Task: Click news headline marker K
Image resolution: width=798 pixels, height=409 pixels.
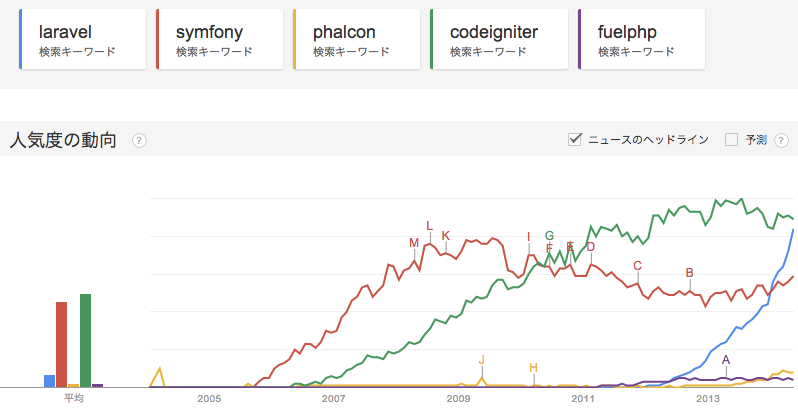Action: 445,236
